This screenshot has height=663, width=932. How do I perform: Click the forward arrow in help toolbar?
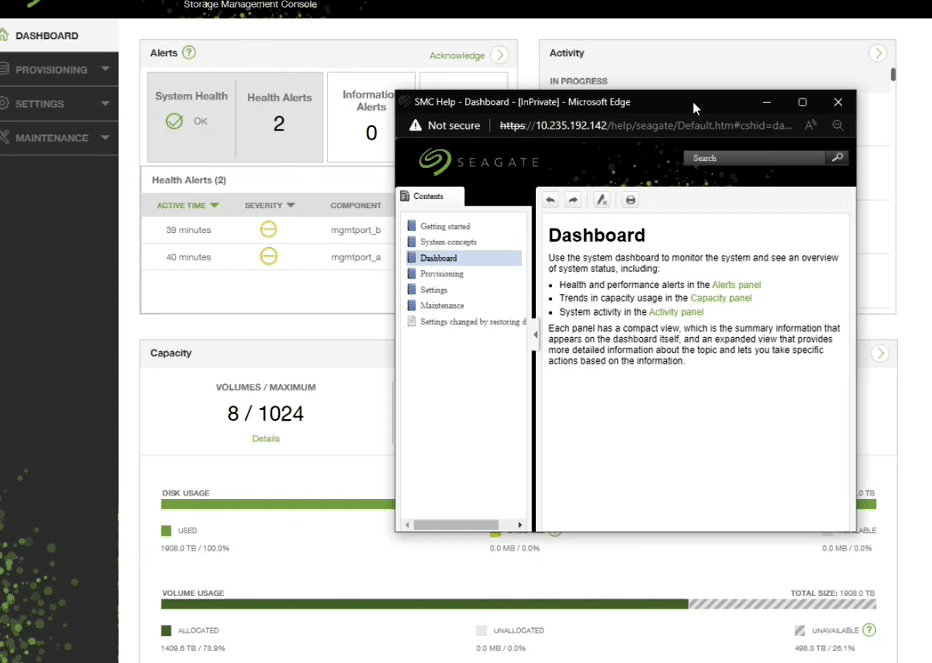coord(573,200)
